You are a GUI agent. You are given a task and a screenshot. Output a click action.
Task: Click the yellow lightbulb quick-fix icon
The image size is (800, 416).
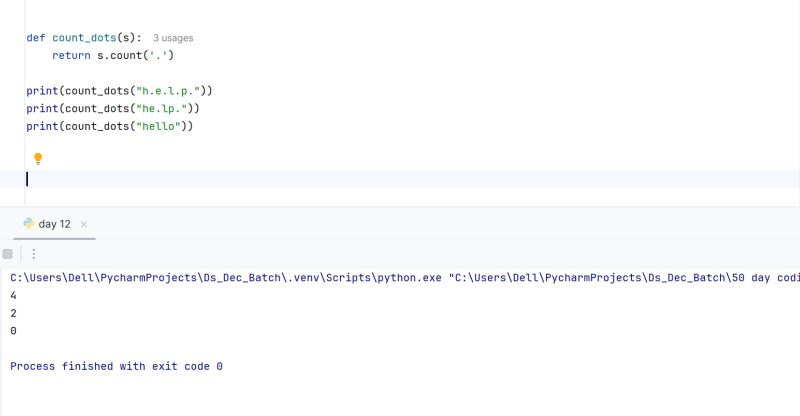[38, 159]
